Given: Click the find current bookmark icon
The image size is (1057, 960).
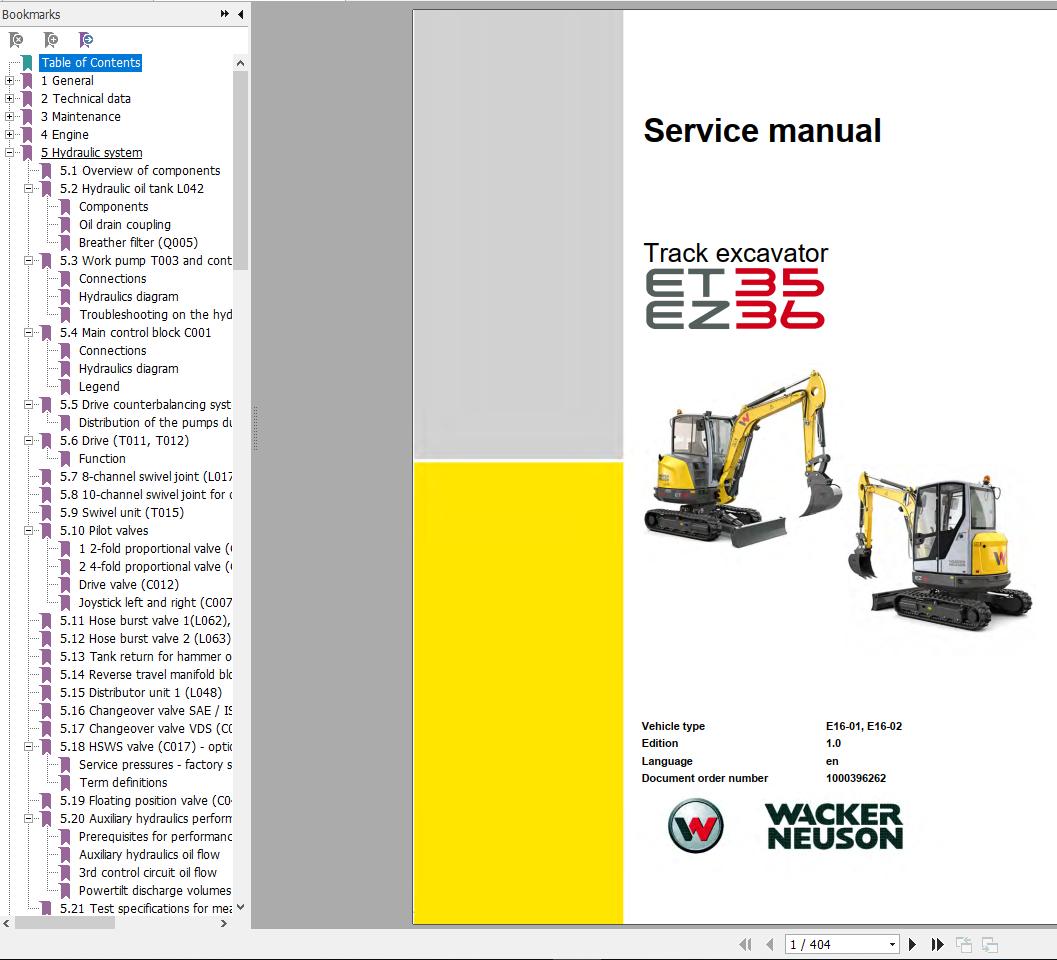Looking at the screenshot, I should (x=86, y=40).
